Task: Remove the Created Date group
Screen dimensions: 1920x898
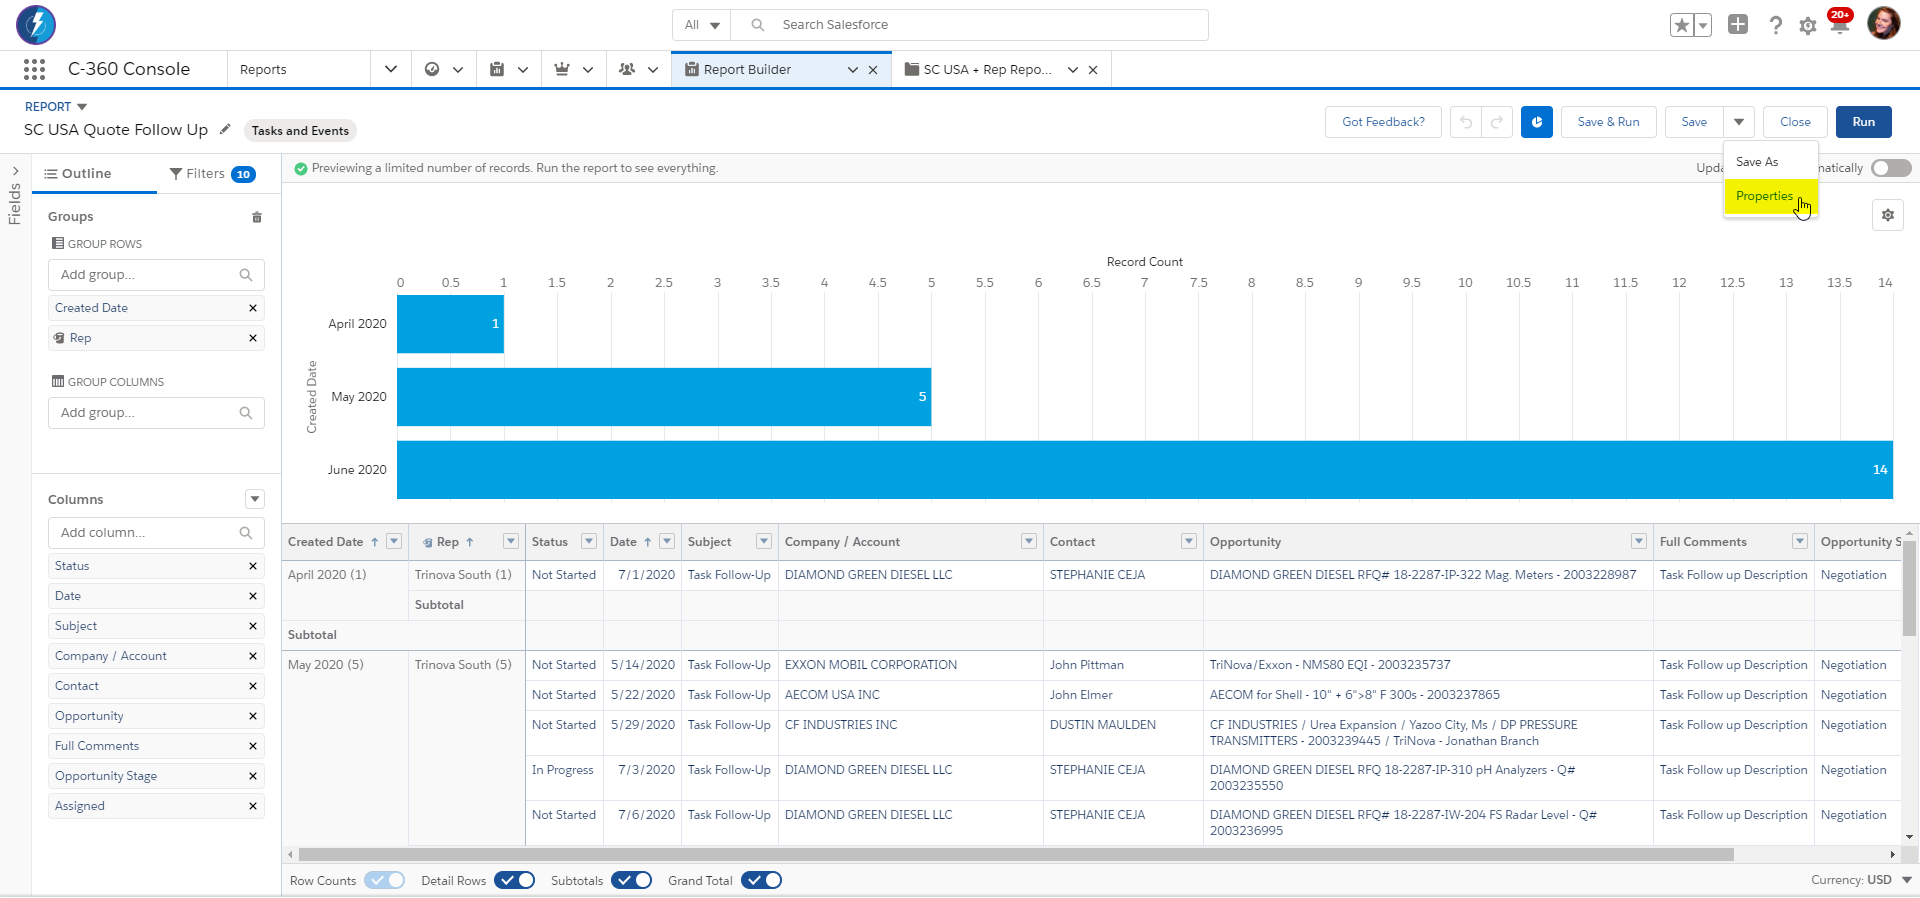Action: click(x=253, y=308)
